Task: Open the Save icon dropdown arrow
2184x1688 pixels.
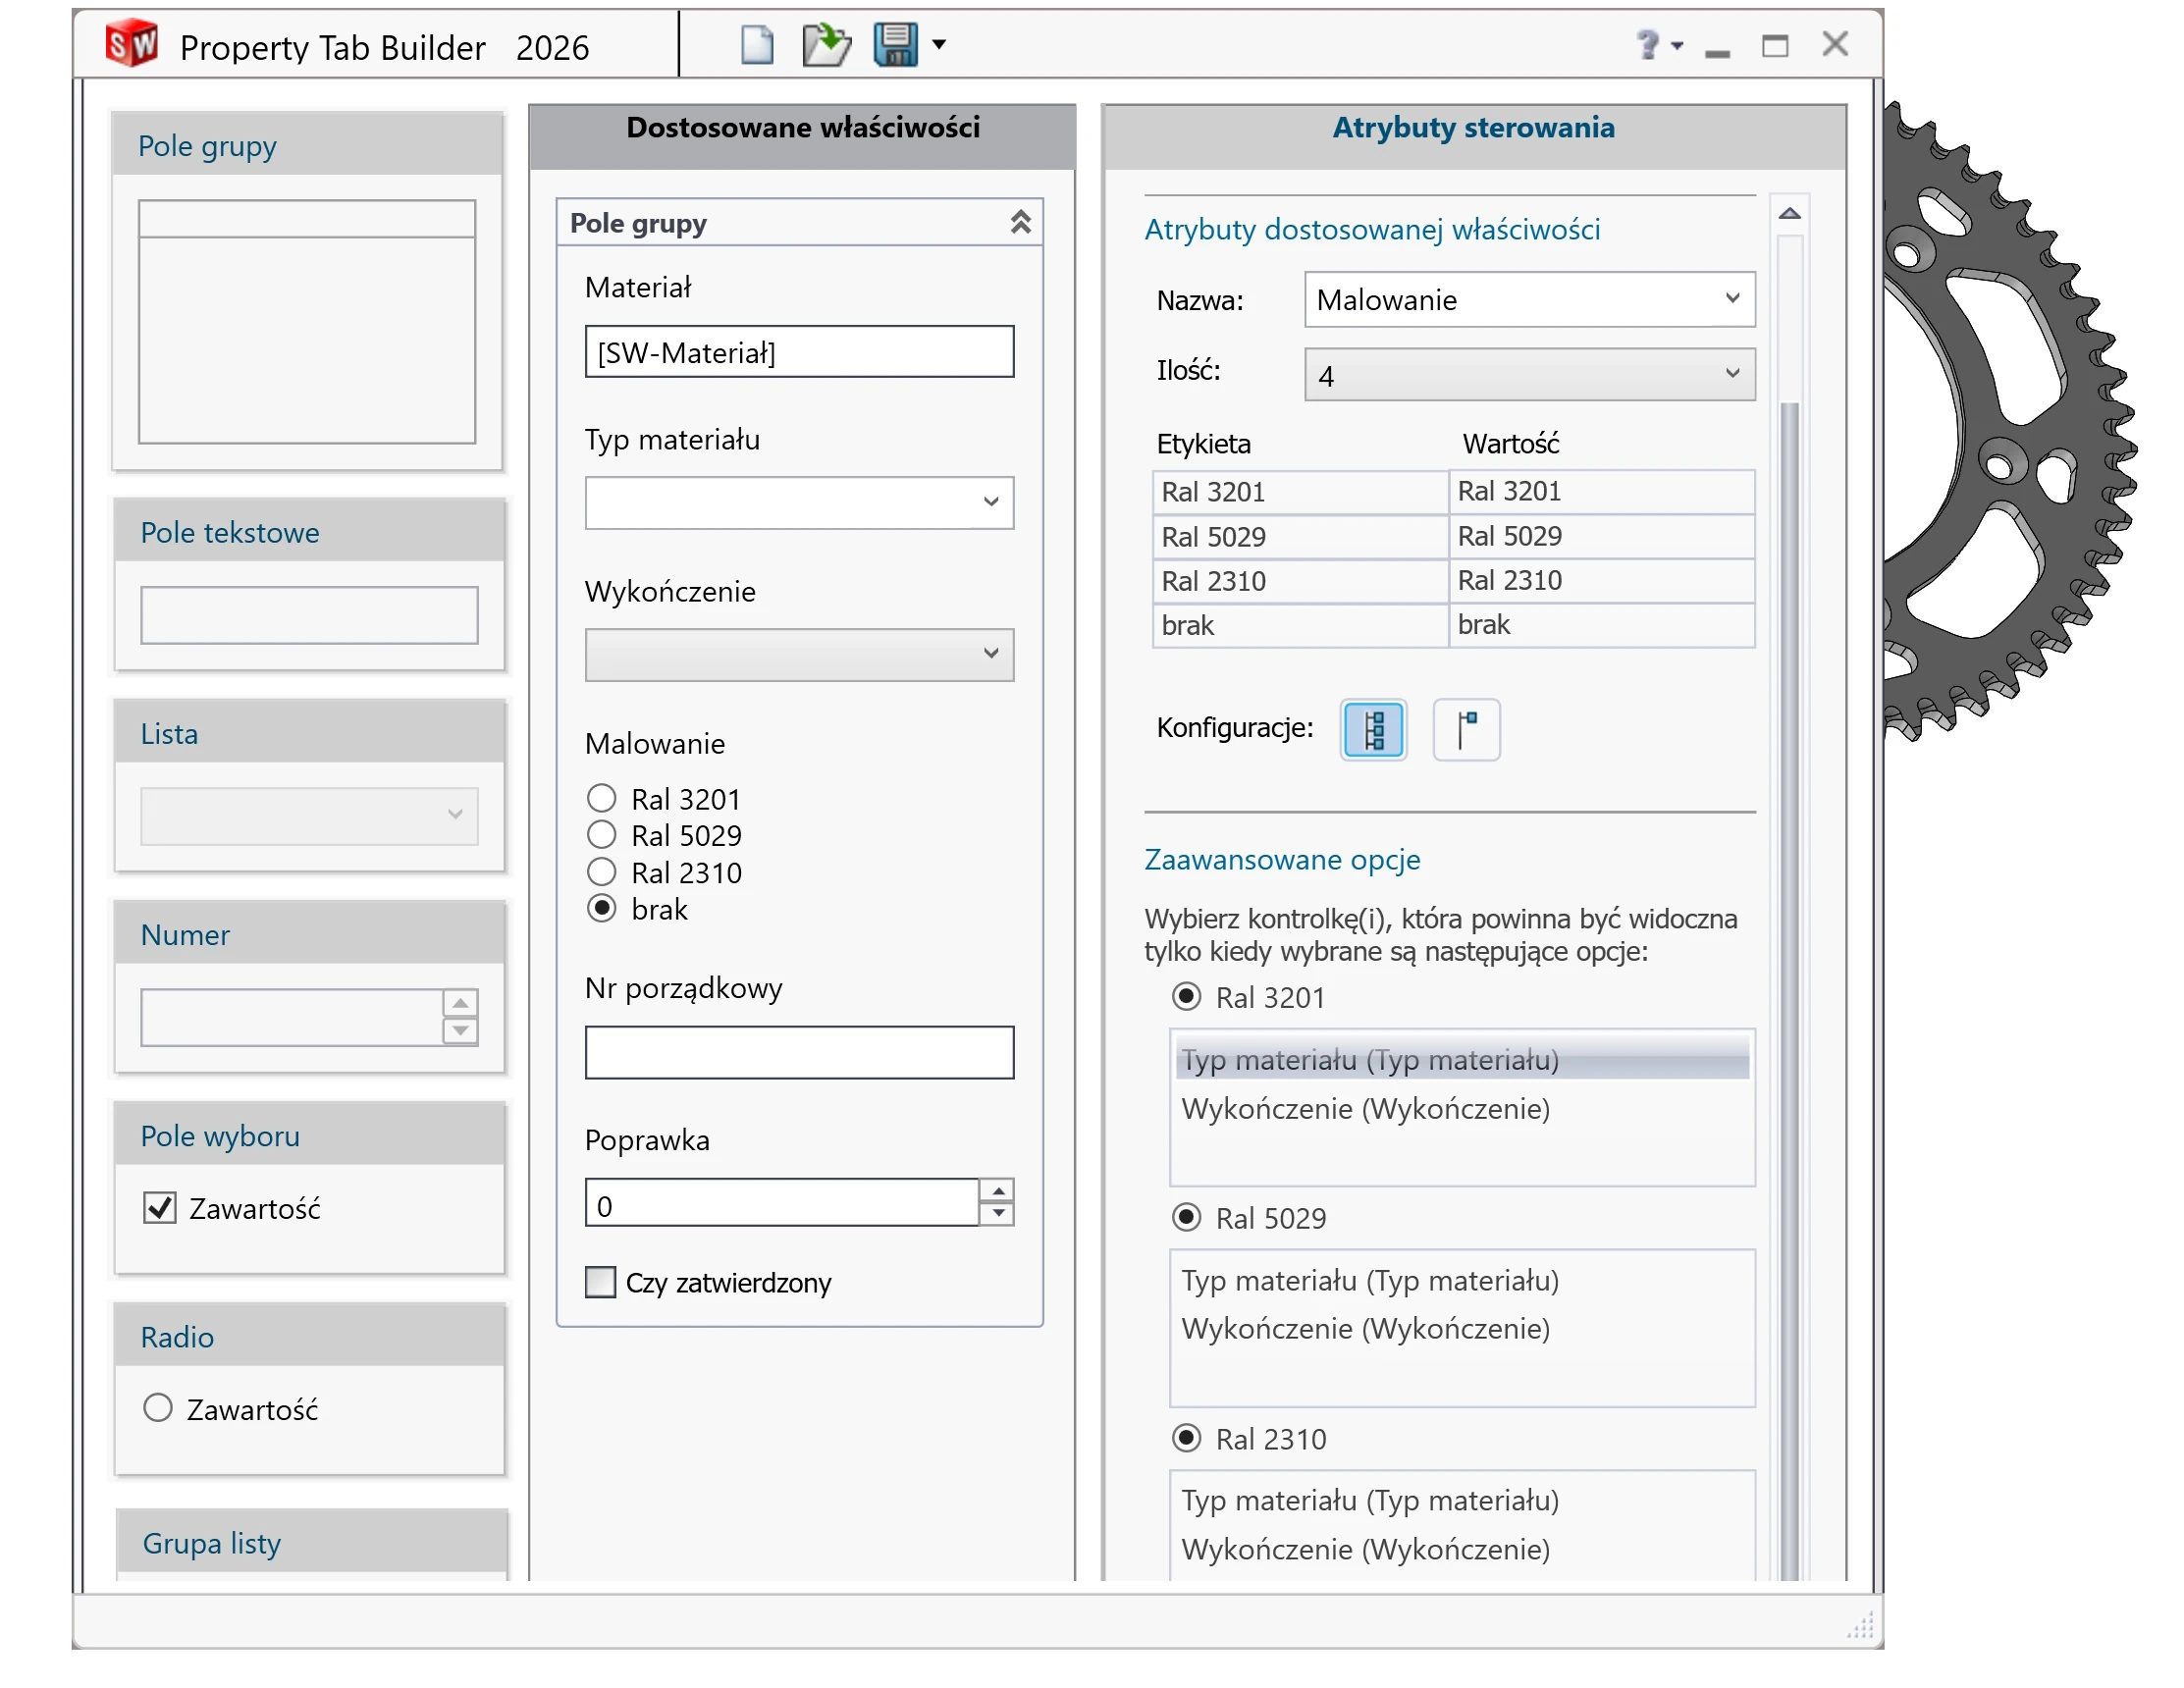Action: tap(939, 45)
